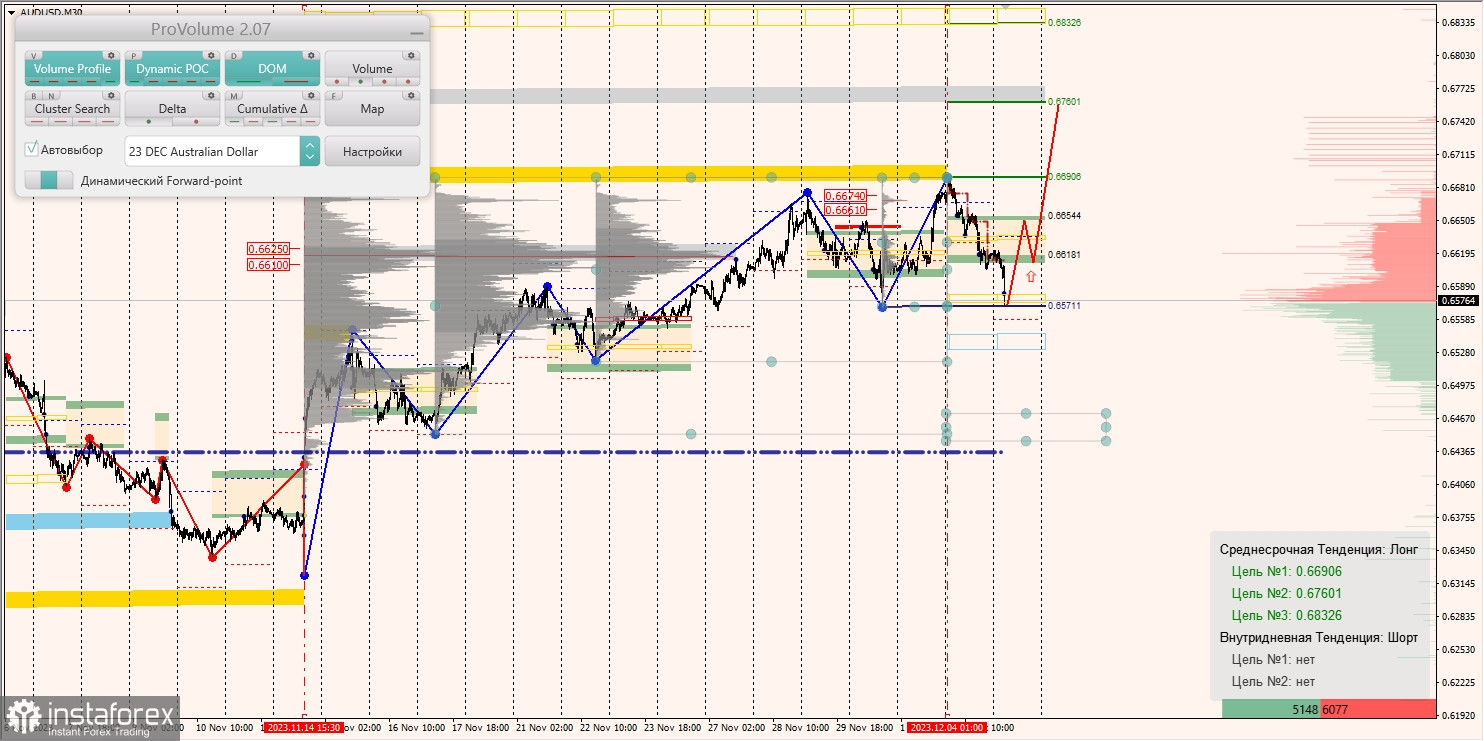
Task: Toggle green dot mode under Delta
Action: point(149,122)
